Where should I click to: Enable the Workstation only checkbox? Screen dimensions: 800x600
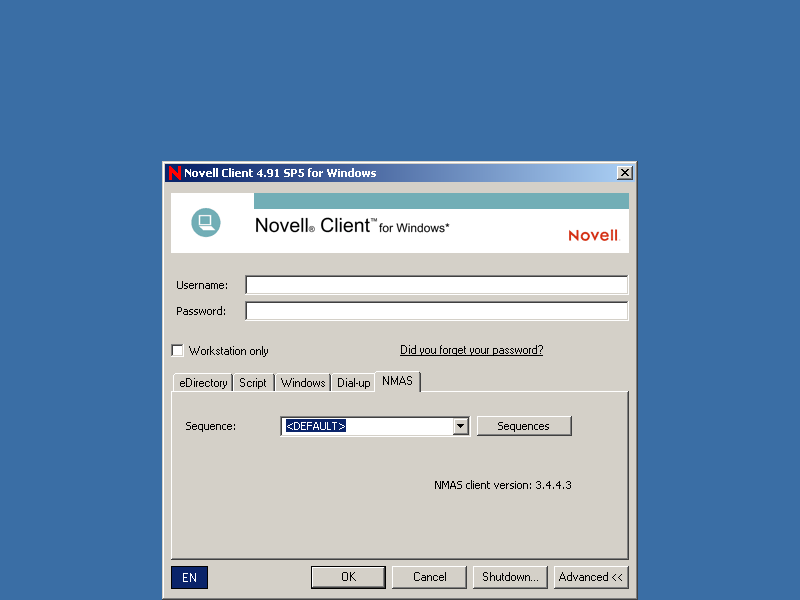[x=178, y=351]
